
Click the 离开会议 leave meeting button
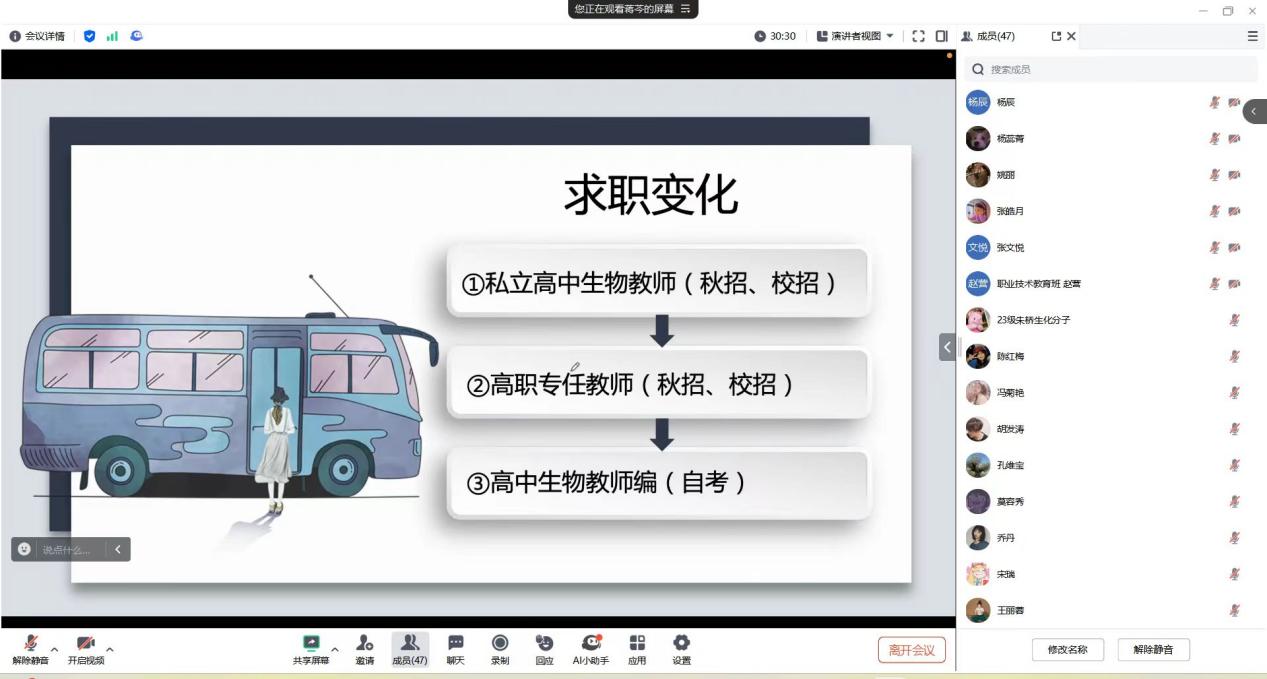pyautogui.click(x=911, y=650)
